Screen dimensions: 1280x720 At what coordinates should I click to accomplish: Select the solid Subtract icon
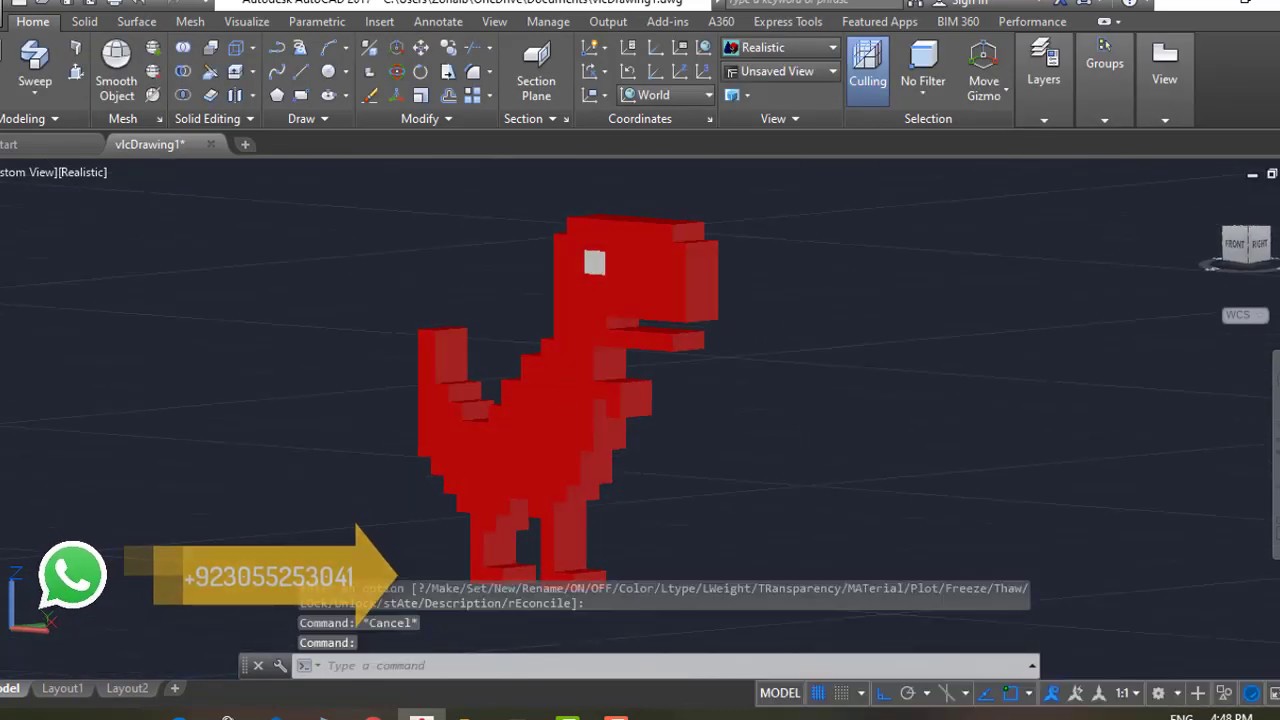(183, 71)
